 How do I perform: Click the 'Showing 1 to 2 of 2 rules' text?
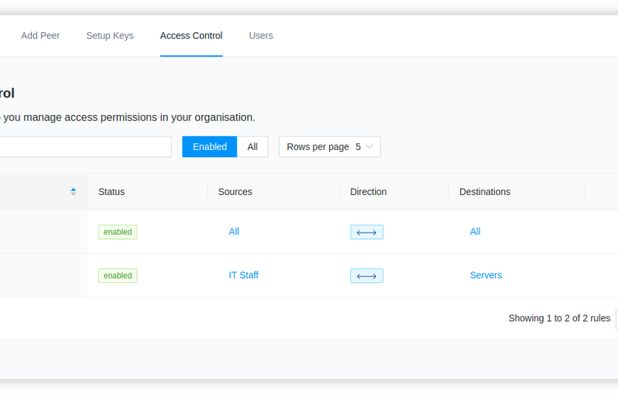[x=559, y=318]
